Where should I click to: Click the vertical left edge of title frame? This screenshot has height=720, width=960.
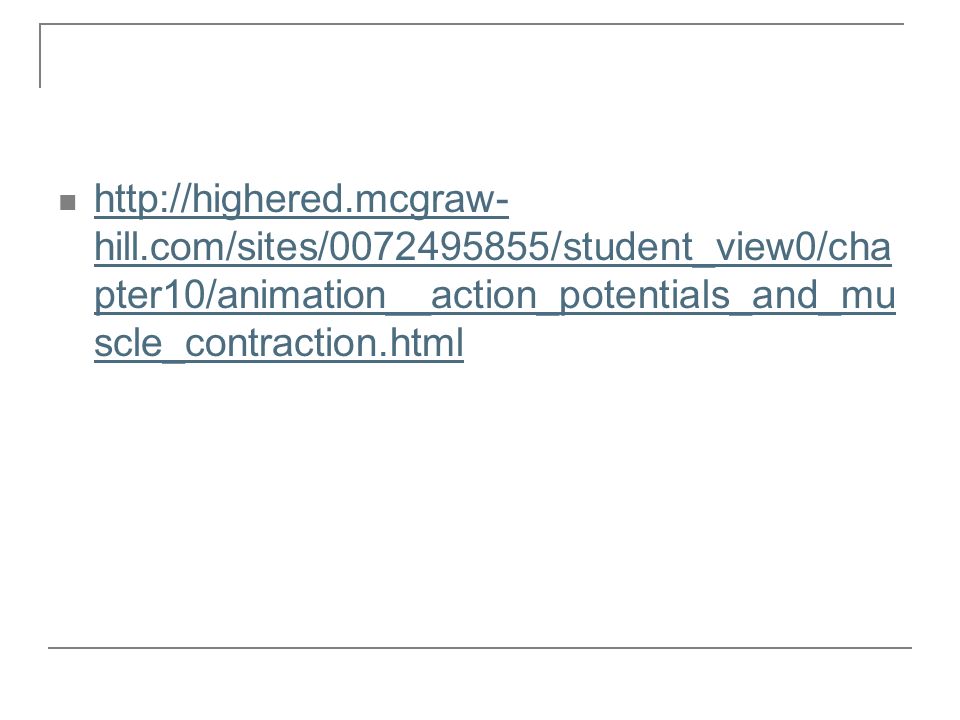pos(40,56)
